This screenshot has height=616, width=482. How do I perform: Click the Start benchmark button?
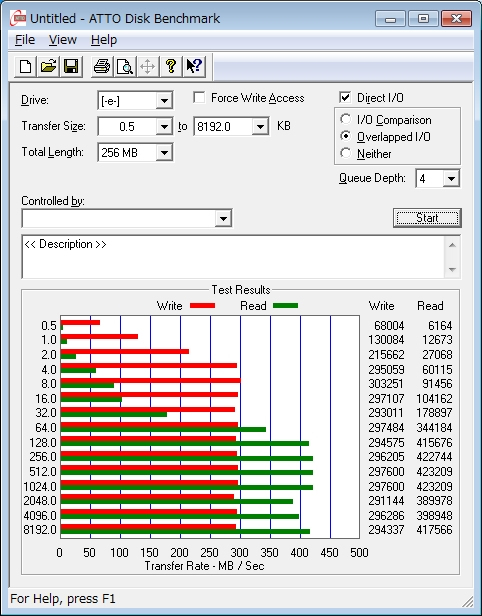(427, 218)
